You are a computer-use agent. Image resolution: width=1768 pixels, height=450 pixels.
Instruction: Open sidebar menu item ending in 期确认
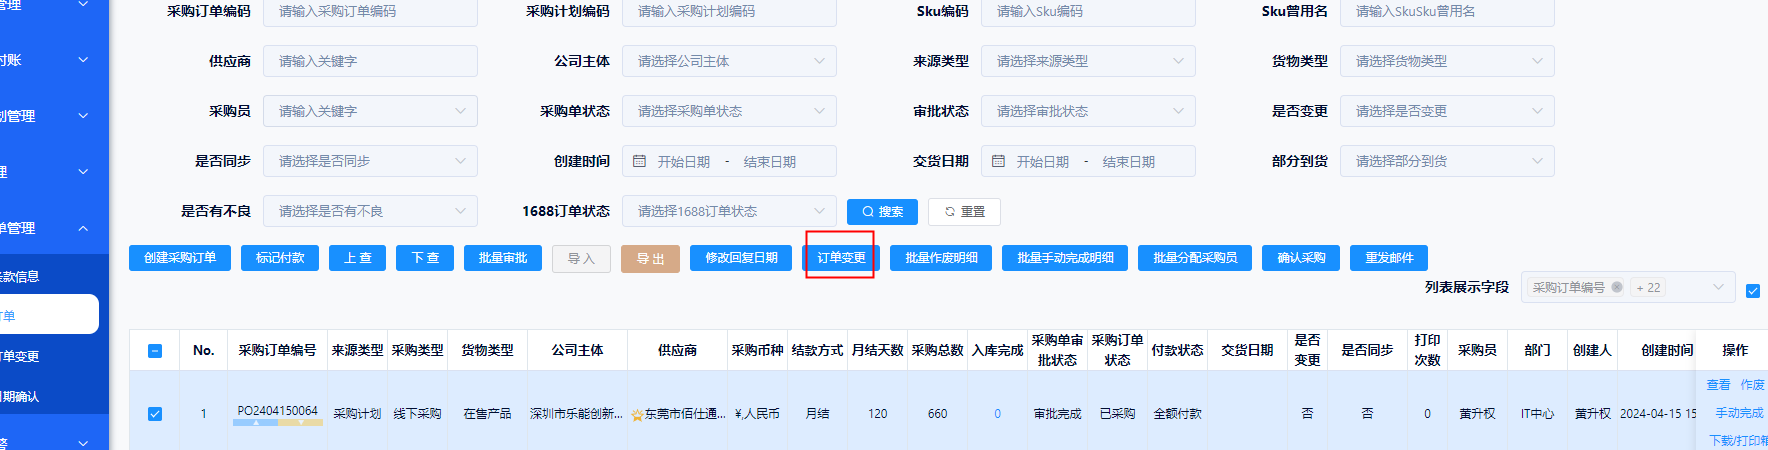pos(50,397)
